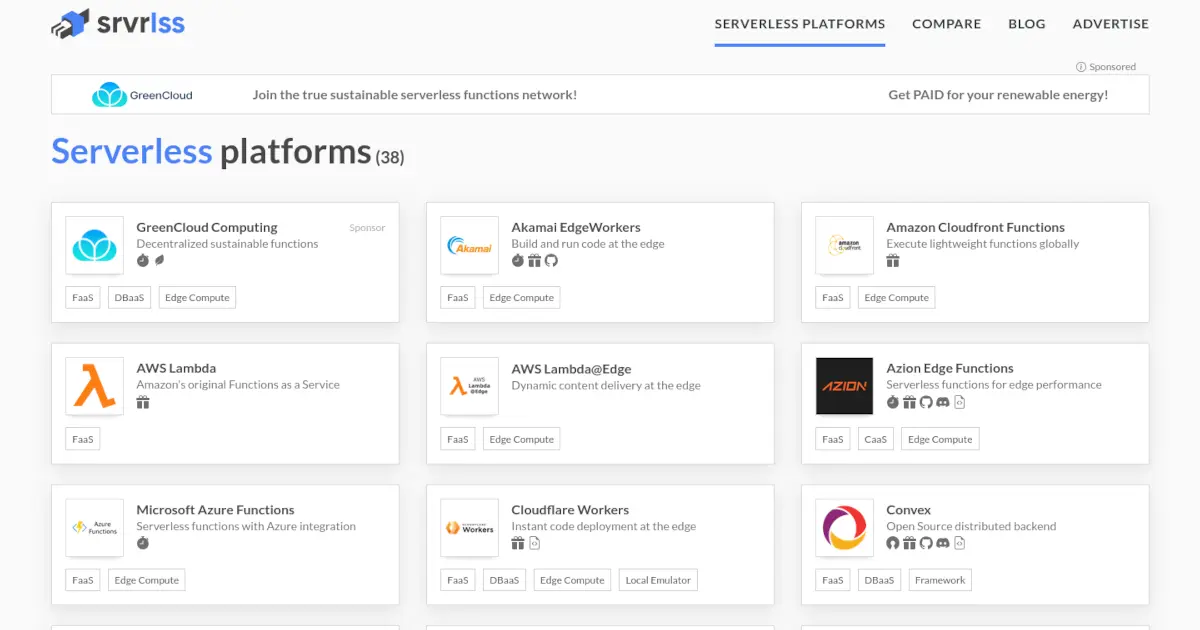Click "Amazon's original Functions as a Service"
The height and width of the screenshot is (630, 1200).
pyautogui.click(x=238, y=385)
